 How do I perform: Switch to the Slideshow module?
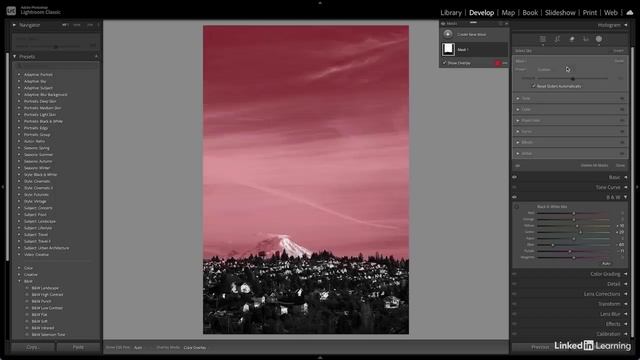[560, 13]
